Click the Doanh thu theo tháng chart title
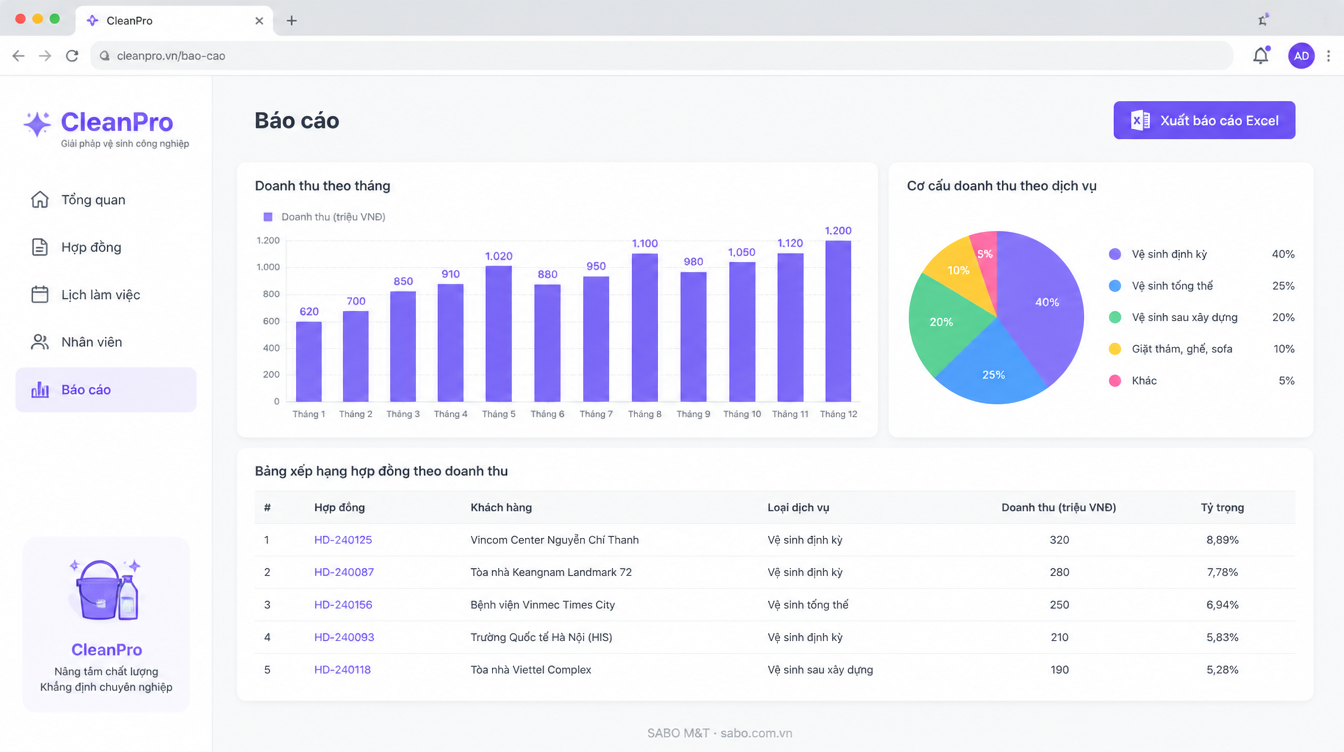The image size is (1344, 752). coord(323,186)
